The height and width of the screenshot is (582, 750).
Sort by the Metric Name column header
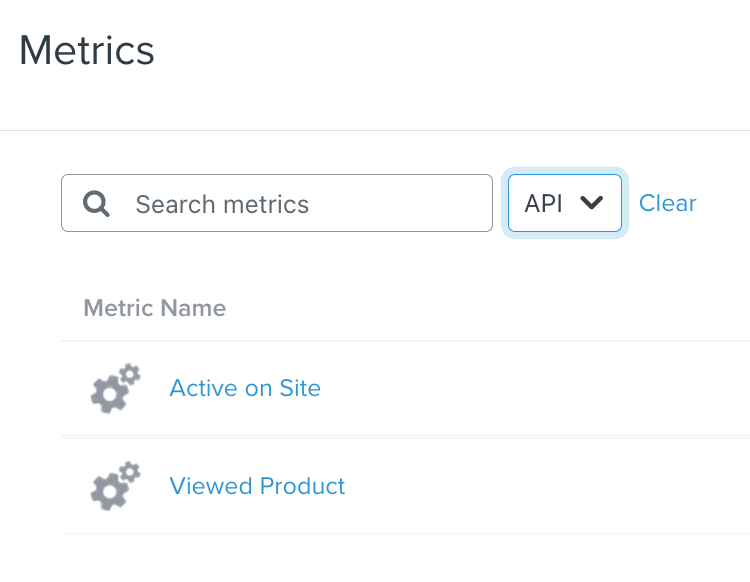coord(154,308)
